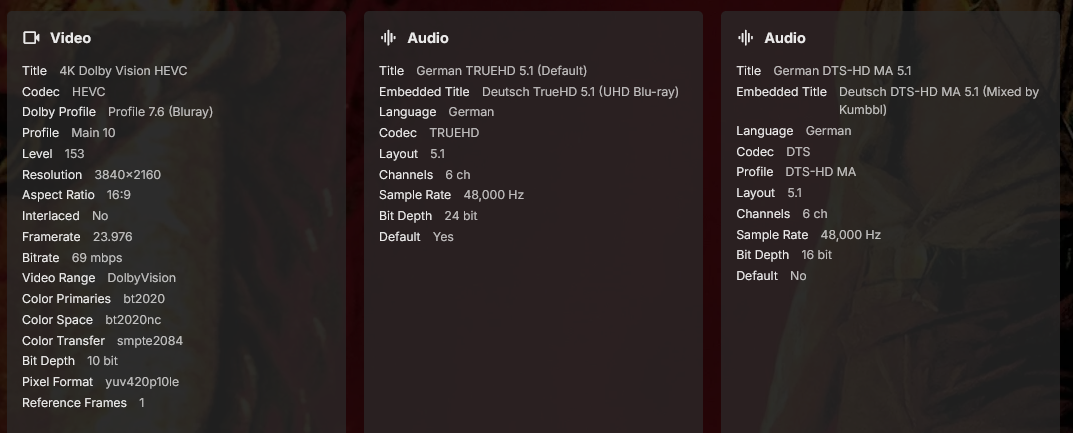Click the "Profile 7.6 (Bluray)" Dolby Profile value

[160, 112]
